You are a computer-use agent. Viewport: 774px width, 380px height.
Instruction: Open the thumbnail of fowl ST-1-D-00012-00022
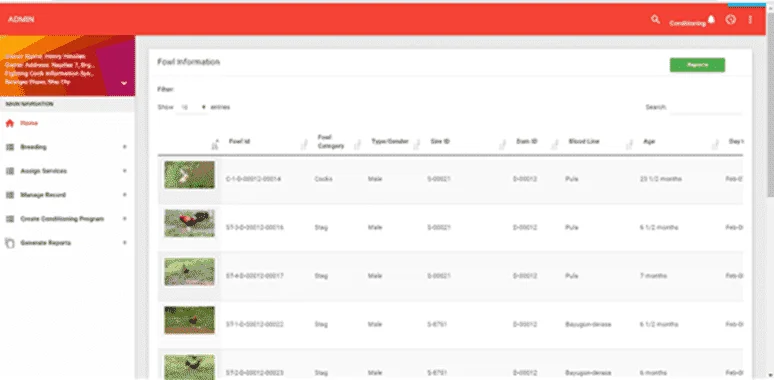point(190,320)
